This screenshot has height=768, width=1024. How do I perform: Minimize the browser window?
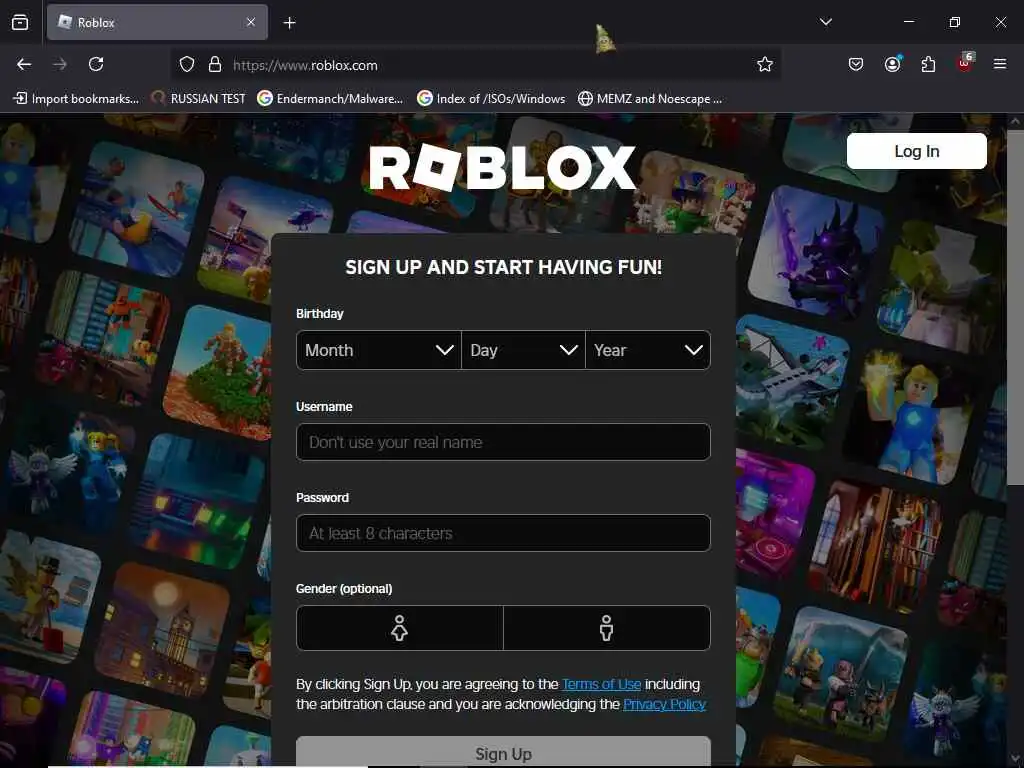click(908, 22)
